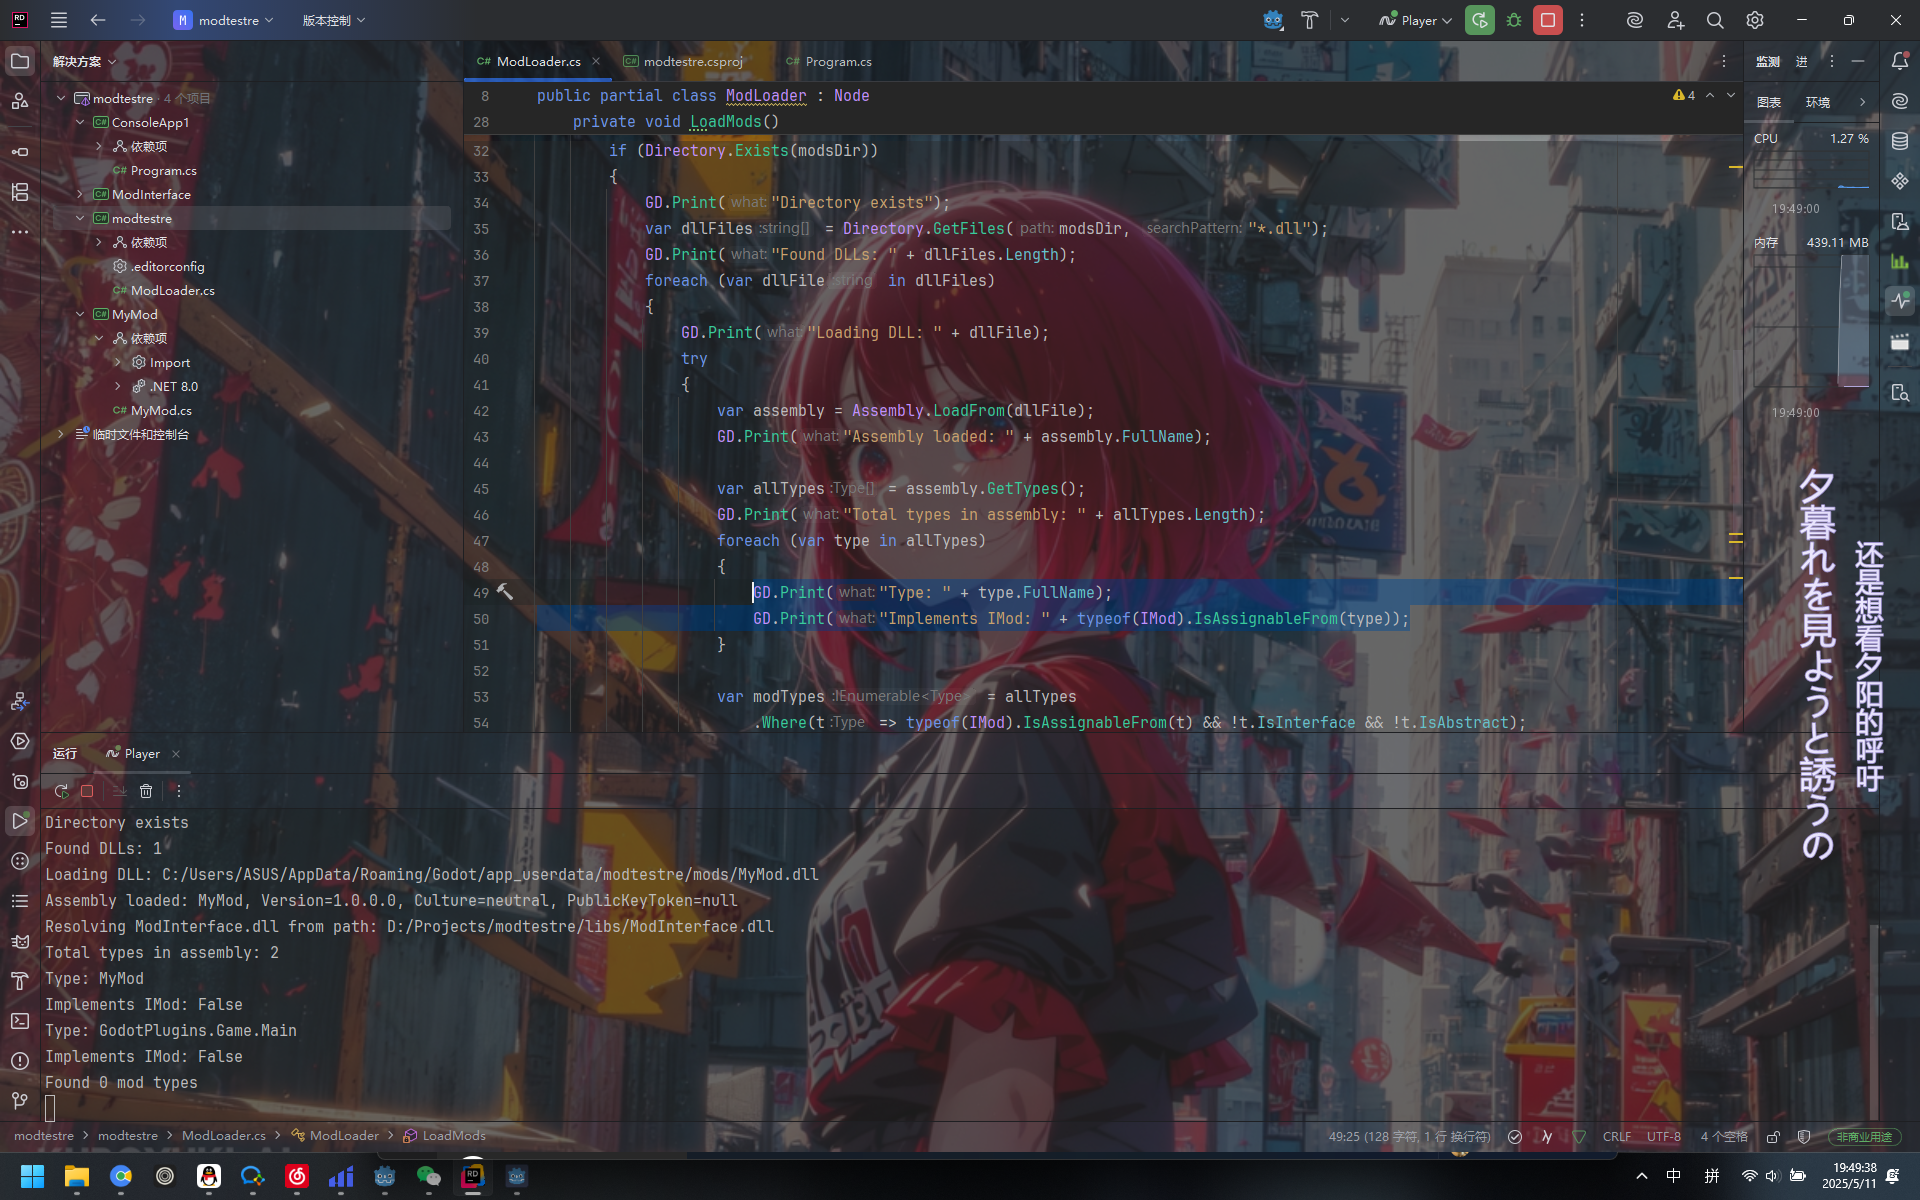Image resolution: width=1920 pixels, height=1200 pixels.
Task: Switch to the Program.cs editor tab
Action: 829,62
